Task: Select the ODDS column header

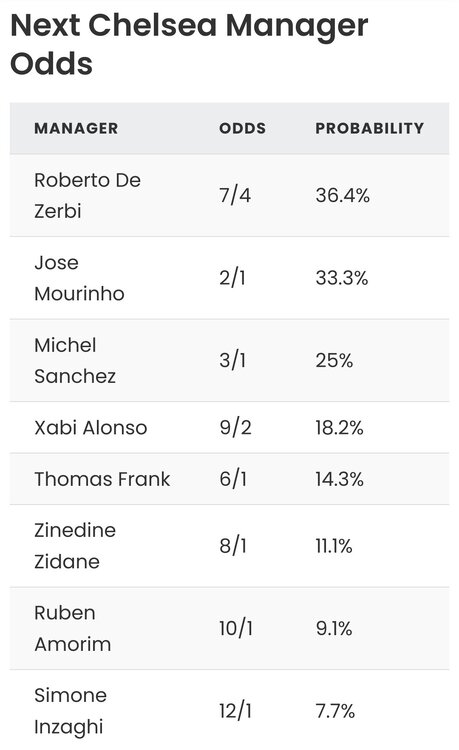Action: pos(242,128)
